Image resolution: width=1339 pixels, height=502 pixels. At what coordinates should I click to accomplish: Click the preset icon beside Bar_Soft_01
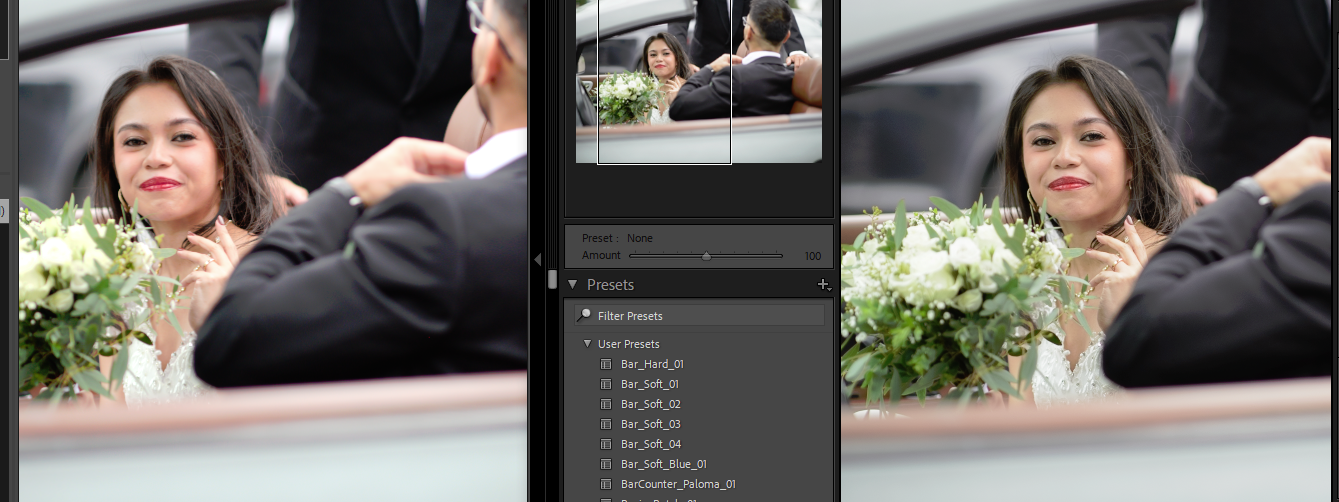point(606,384)
